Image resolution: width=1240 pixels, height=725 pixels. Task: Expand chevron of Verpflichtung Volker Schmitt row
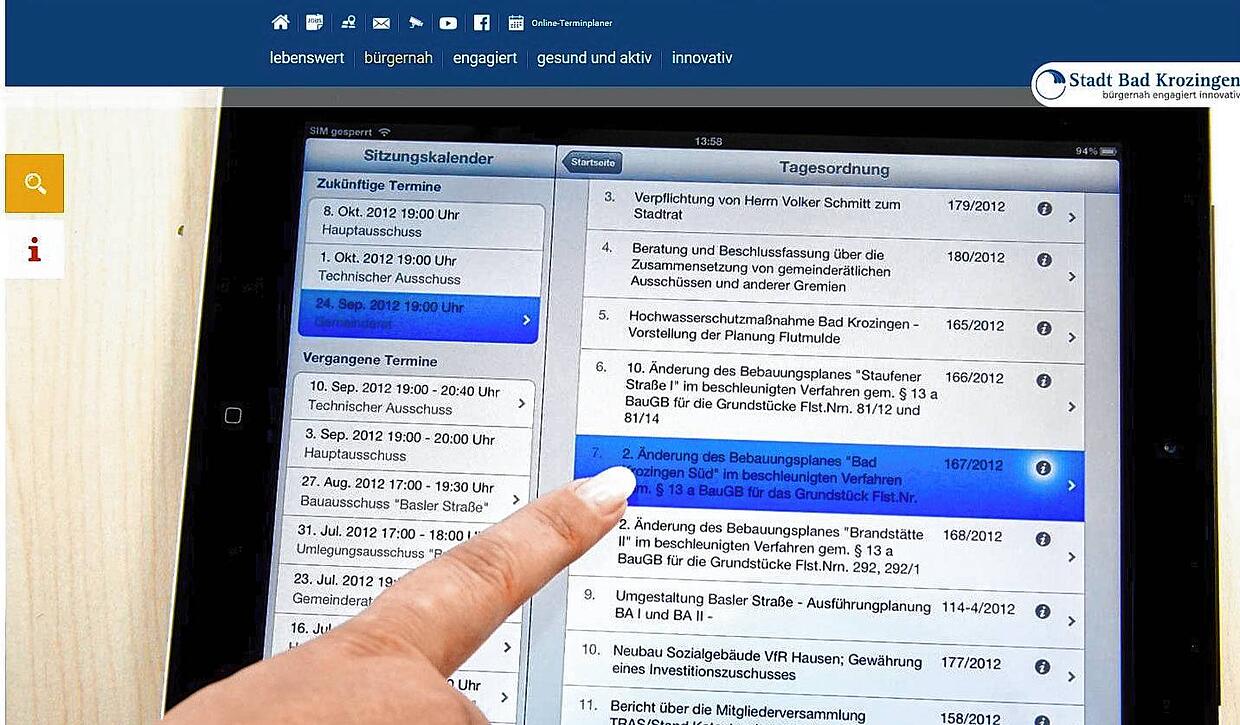point(1072,217)
